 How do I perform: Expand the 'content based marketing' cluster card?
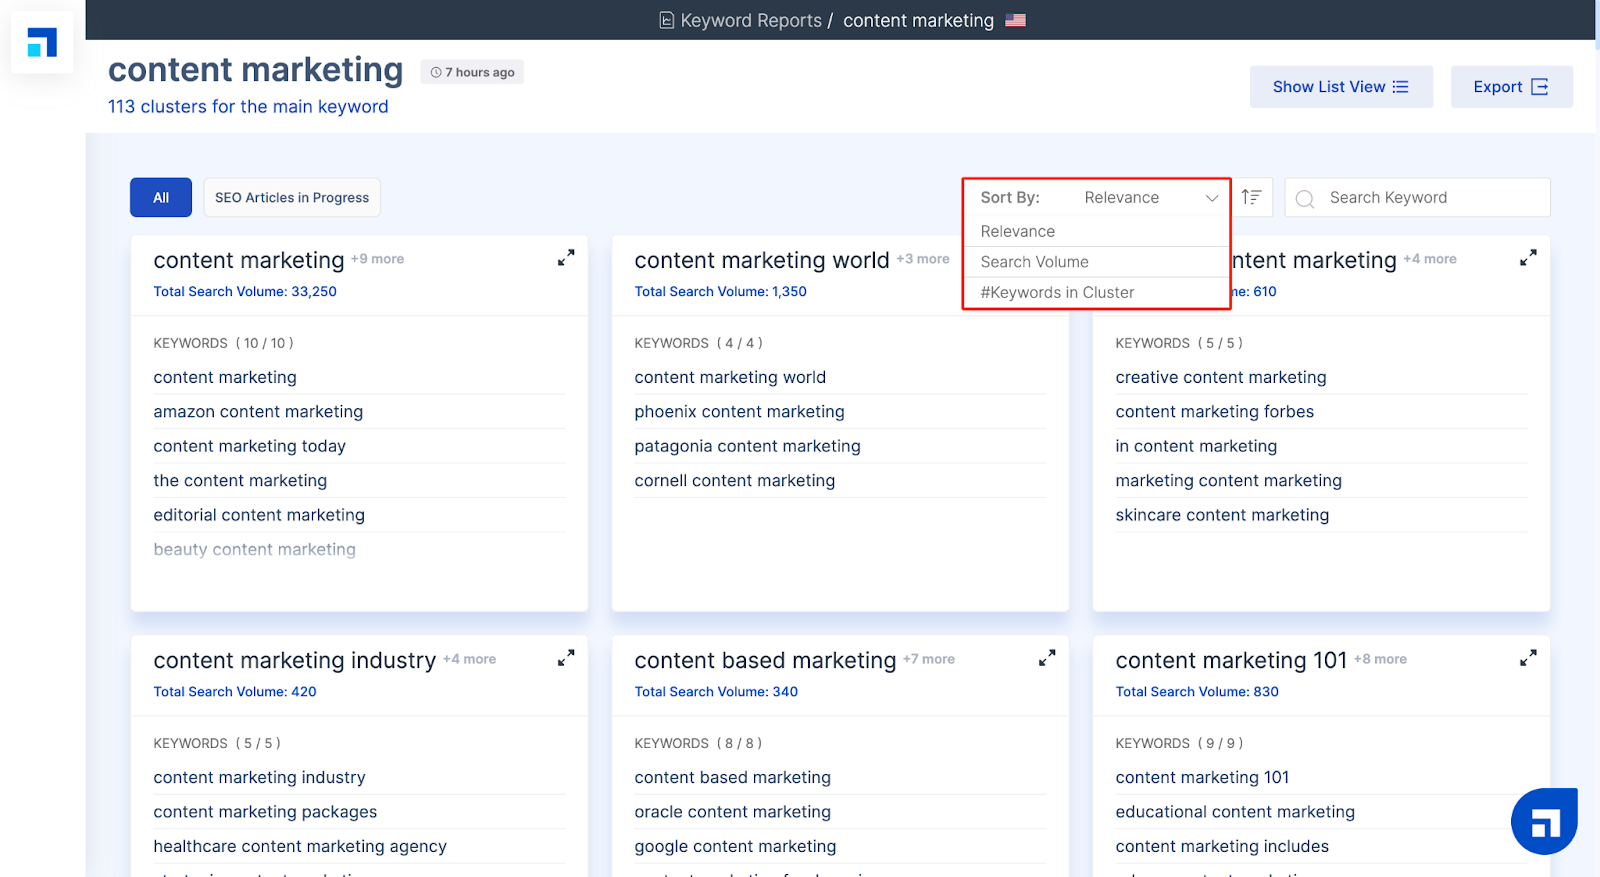tap(1047, 658)
